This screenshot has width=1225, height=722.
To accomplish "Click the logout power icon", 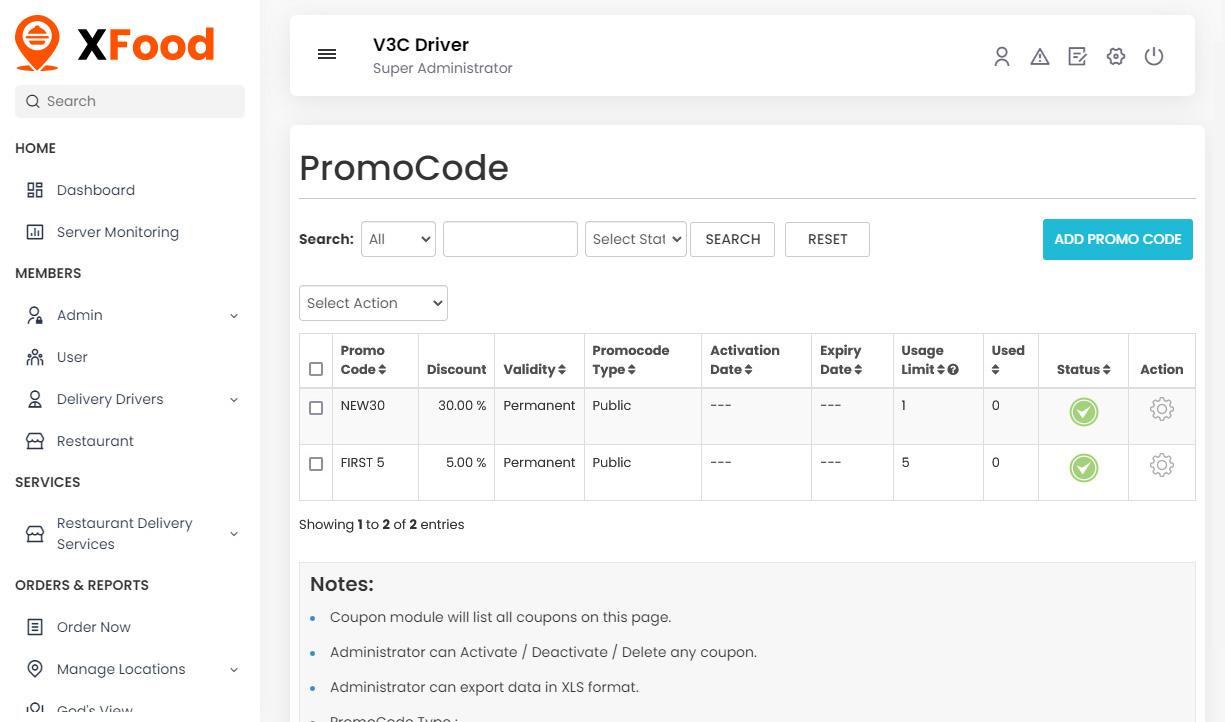I will pos(1154,57).
